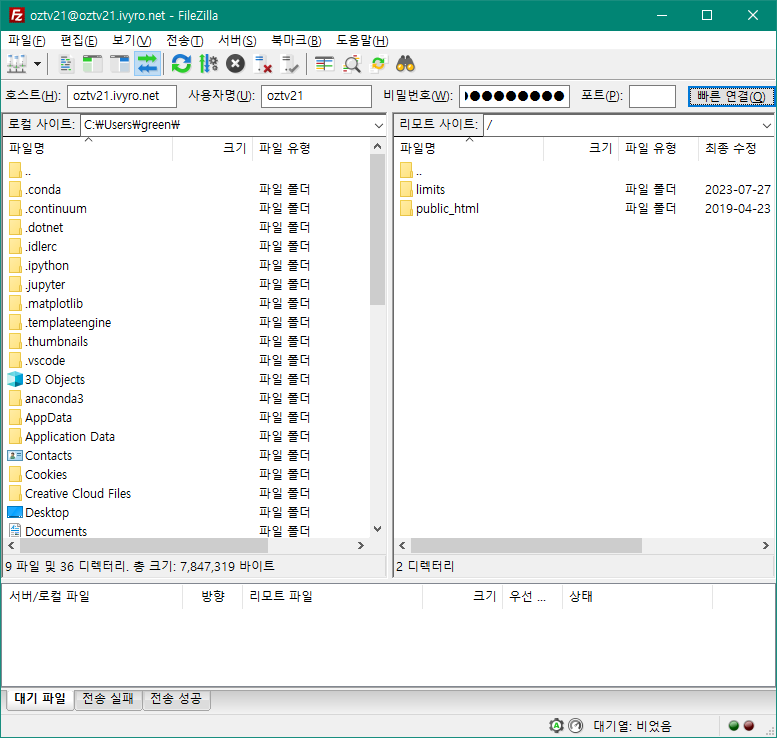Click the password input field

pos(514,96)
